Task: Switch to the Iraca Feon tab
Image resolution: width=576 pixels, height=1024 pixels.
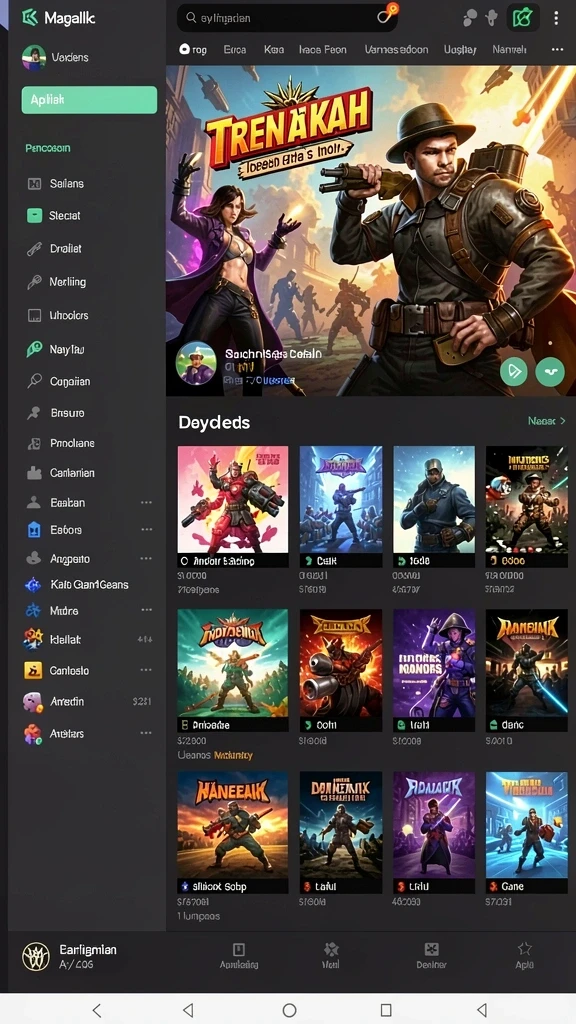Action: pyautogui.click(x=323, y=50)
